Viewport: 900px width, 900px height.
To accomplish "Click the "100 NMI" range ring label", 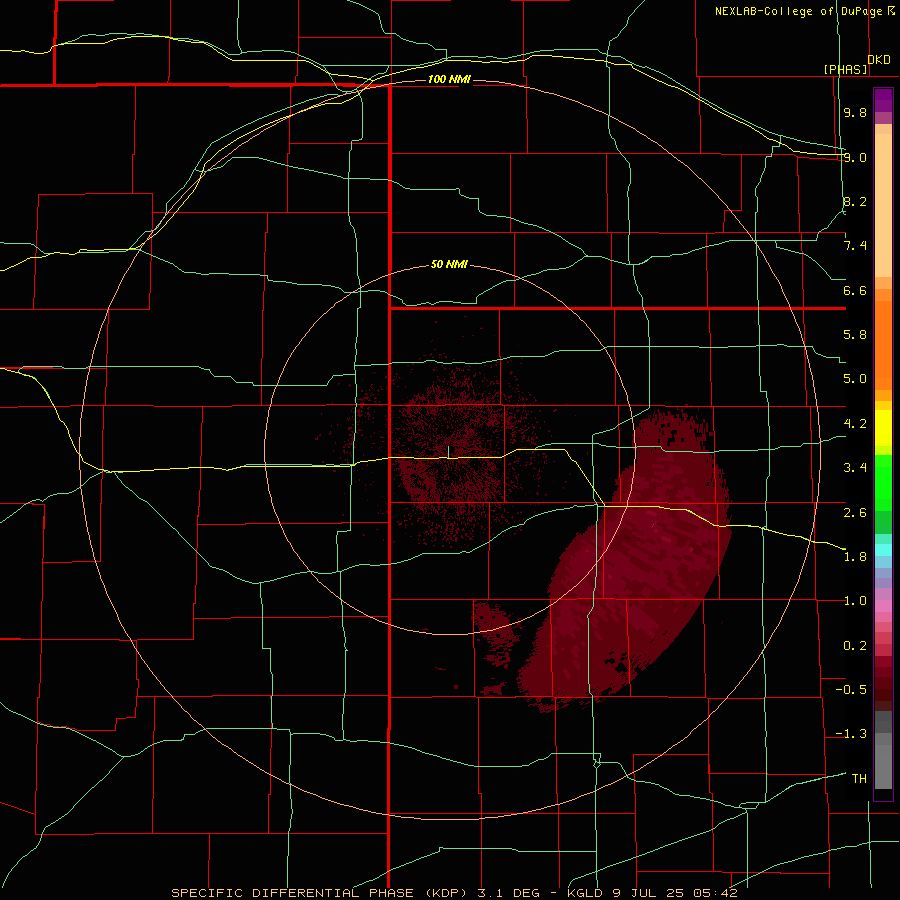I will 449,79.
